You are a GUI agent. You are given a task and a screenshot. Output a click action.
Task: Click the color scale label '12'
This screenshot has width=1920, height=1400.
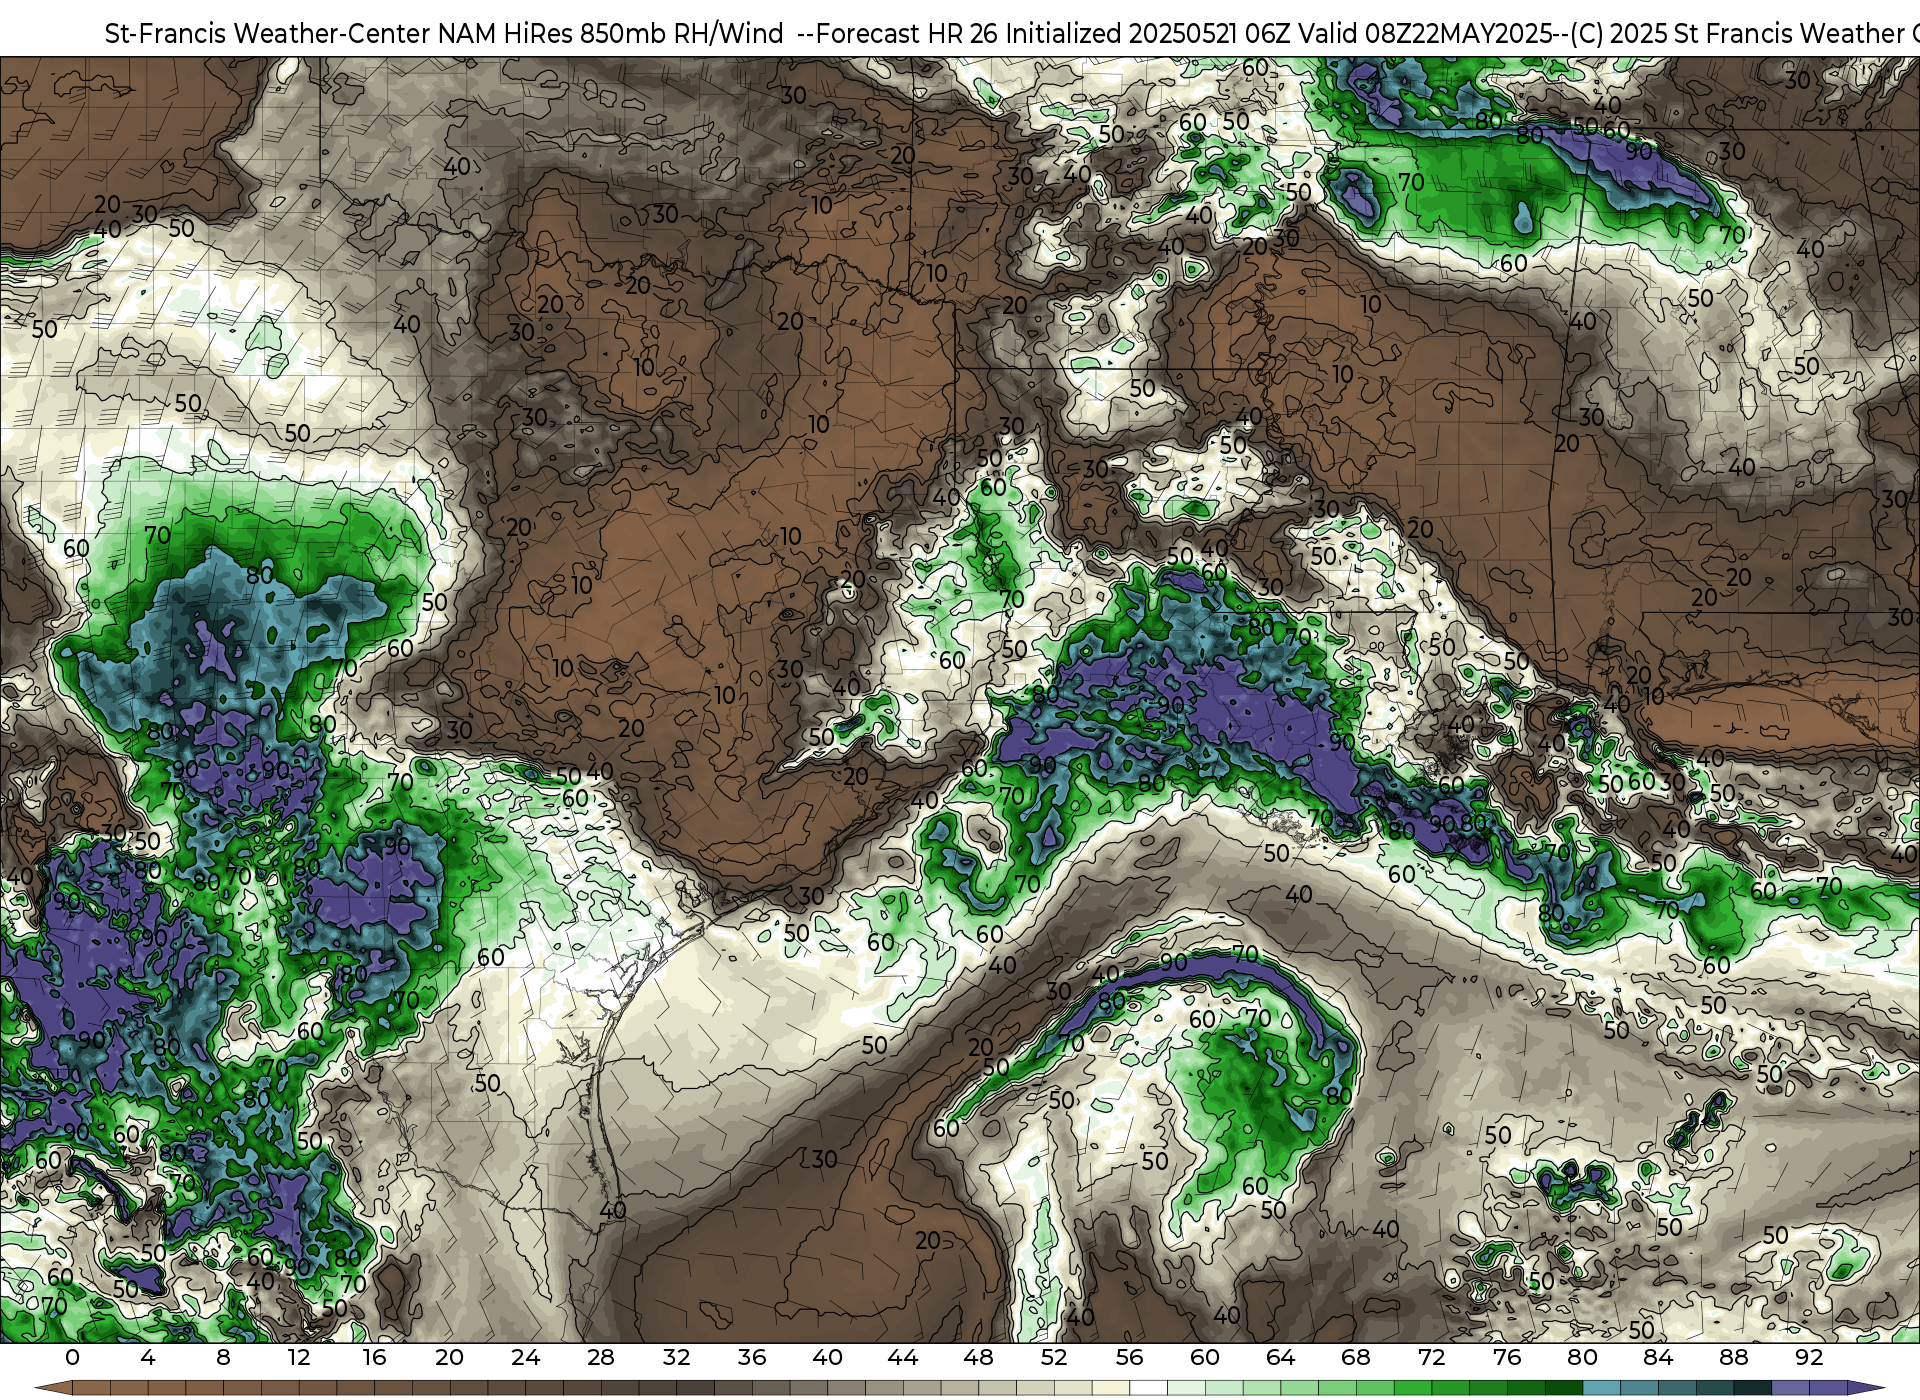click(x=299, y=1357)
